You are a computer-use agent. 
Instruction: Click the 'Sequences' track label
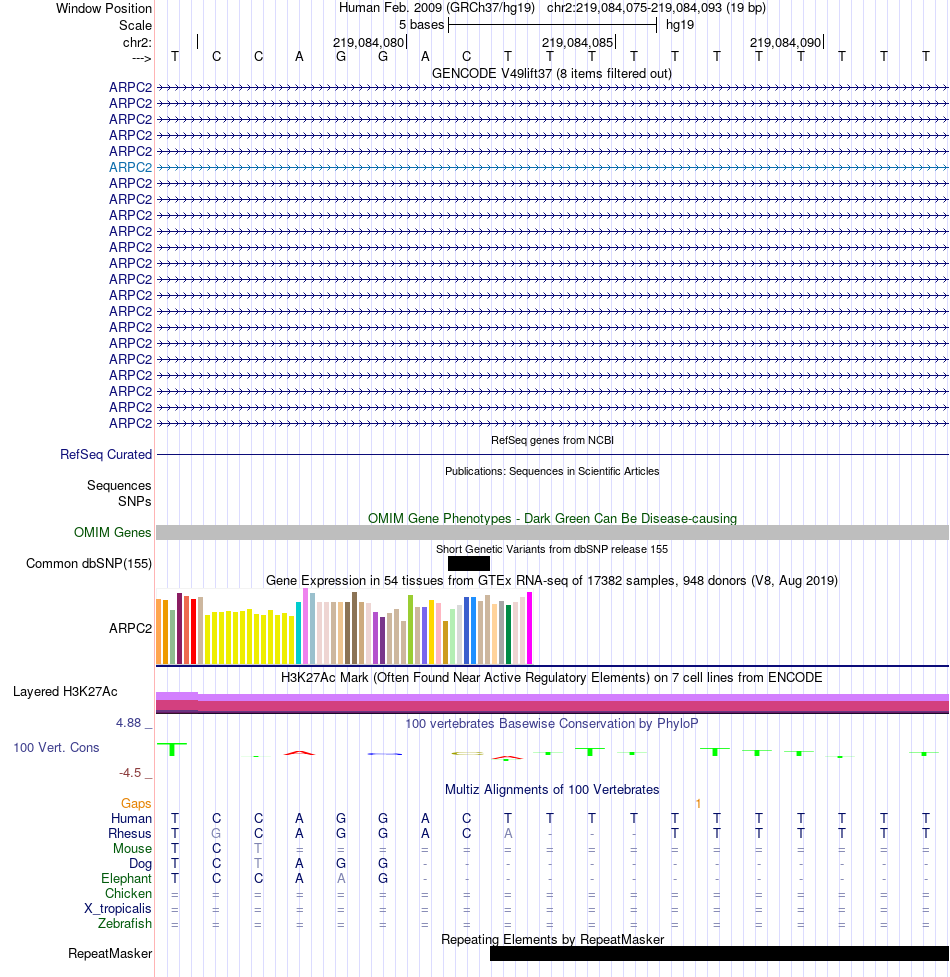(x=119, y=485)
